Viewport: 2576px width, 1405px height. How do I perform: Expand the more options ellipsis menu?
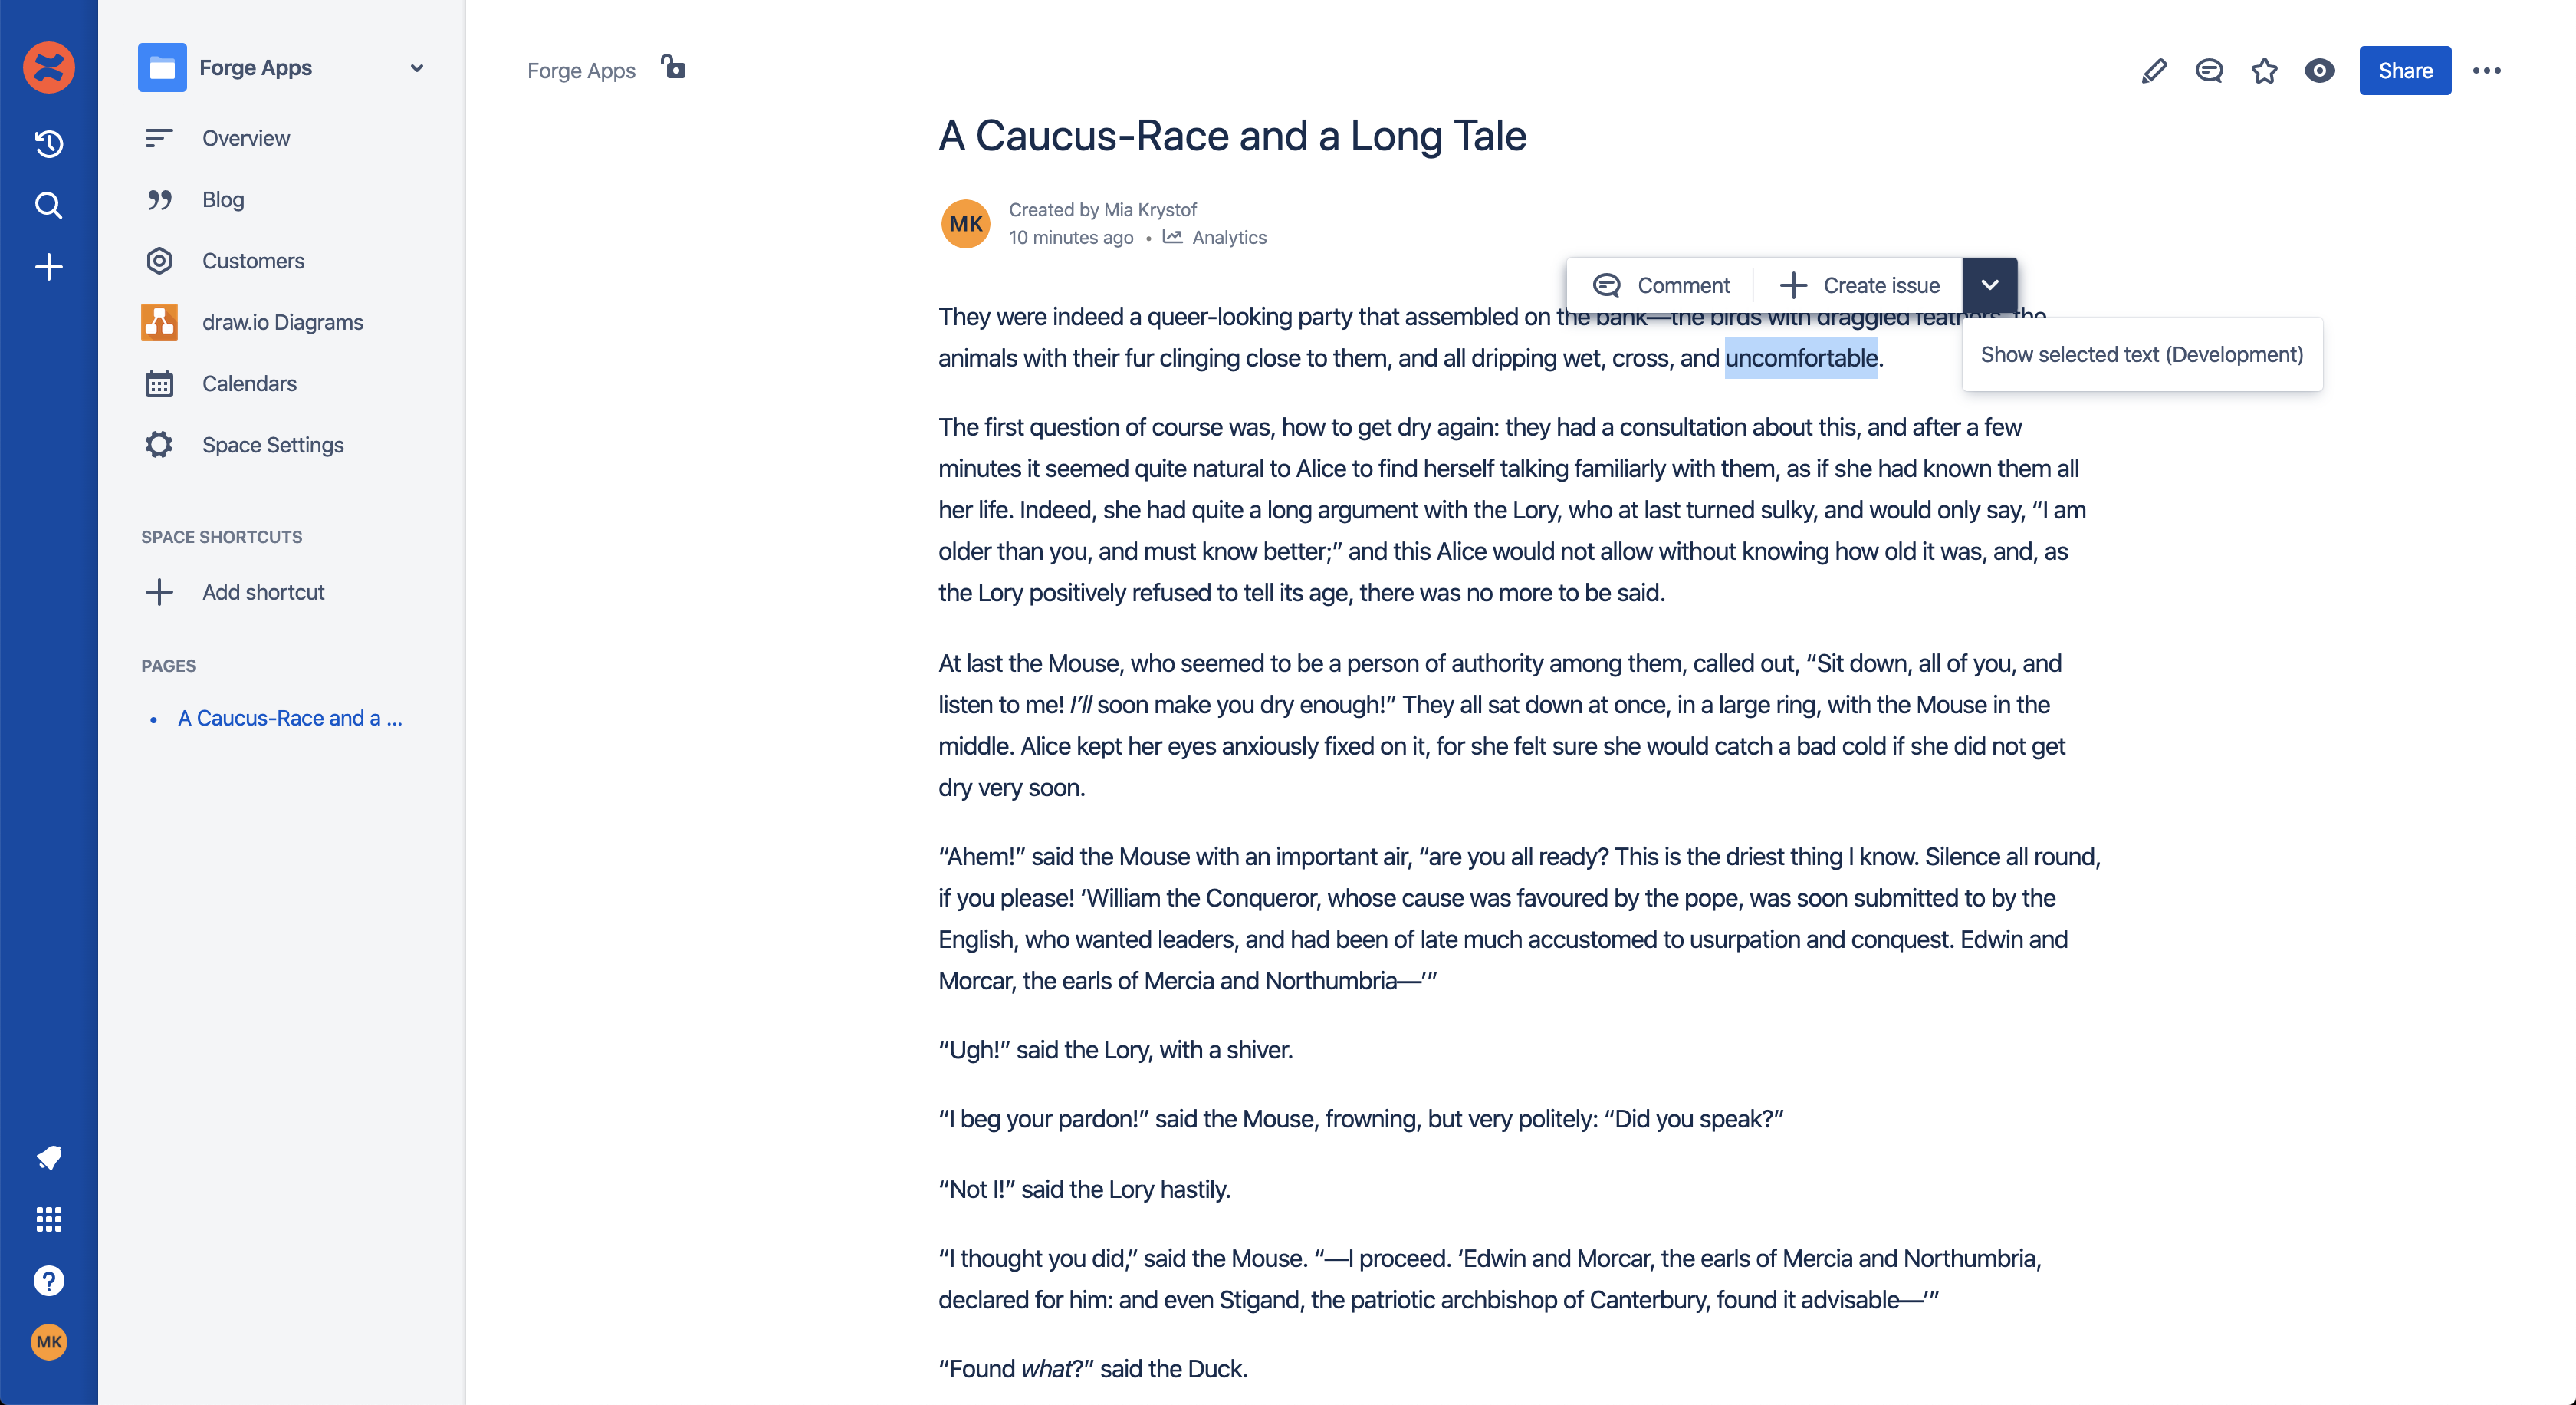[x=2488, y=71]
